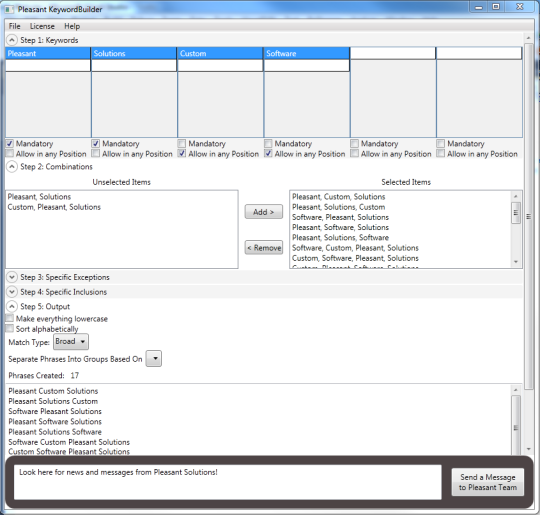Select 'Software, Custom, Pleasant, Solutions' in Selected Items

[355, 248]
